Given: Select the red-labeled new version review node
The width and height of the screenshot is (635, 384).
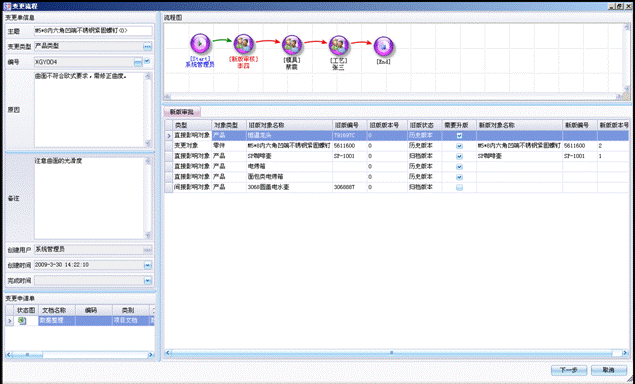Looking at the screenshot, I should coord(244,45).
